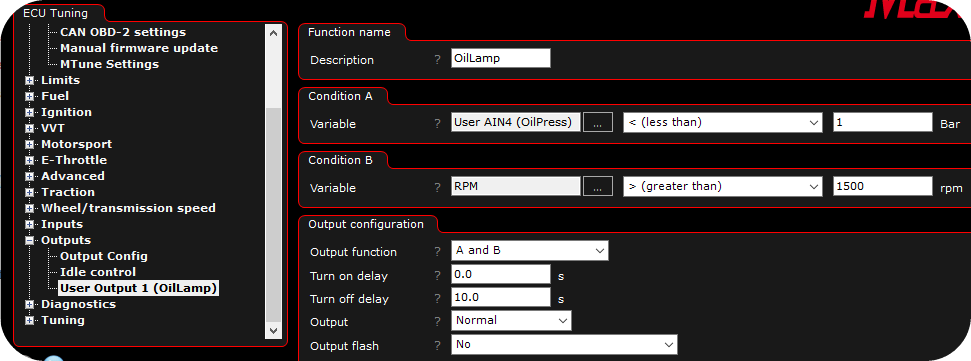
Task: Click the Turn on delay field
Action: (500, 274)
